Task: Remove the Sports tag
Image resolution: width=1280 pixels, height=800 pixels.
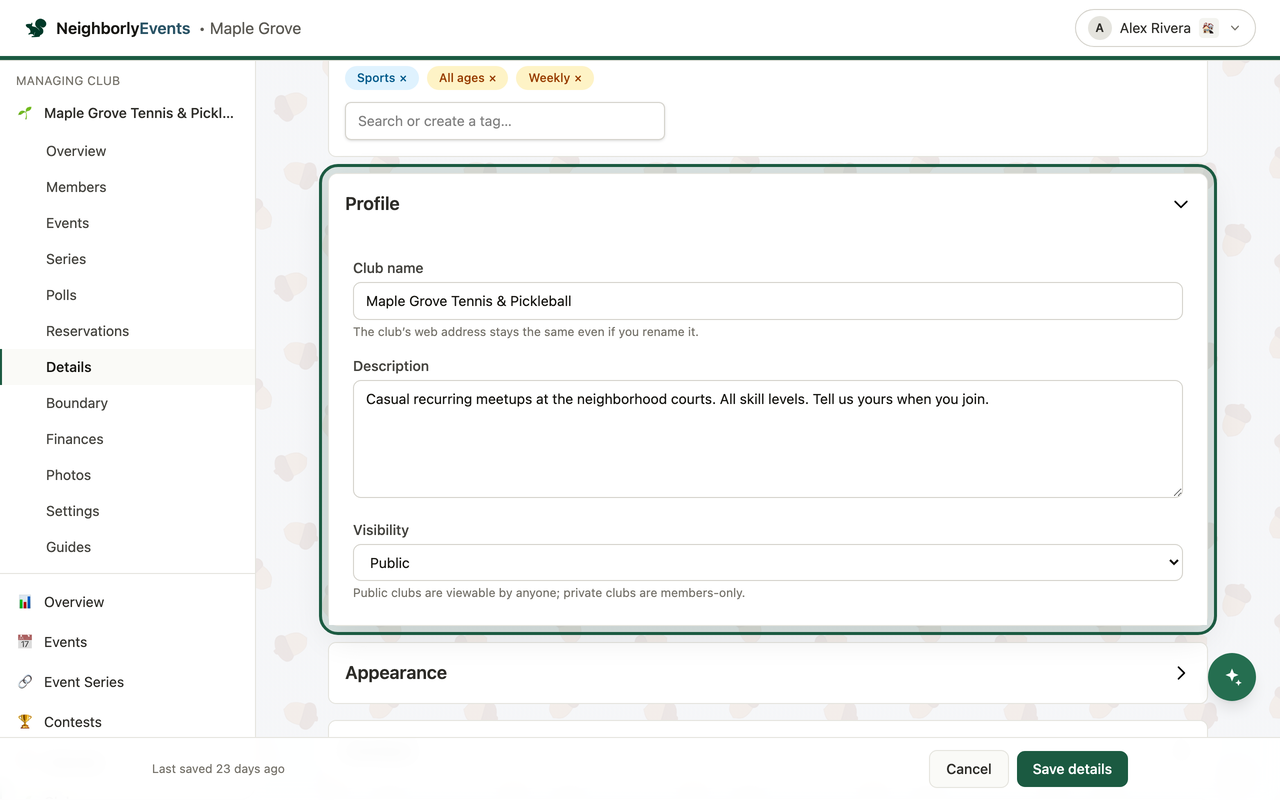Action: [x=403, y=78]
